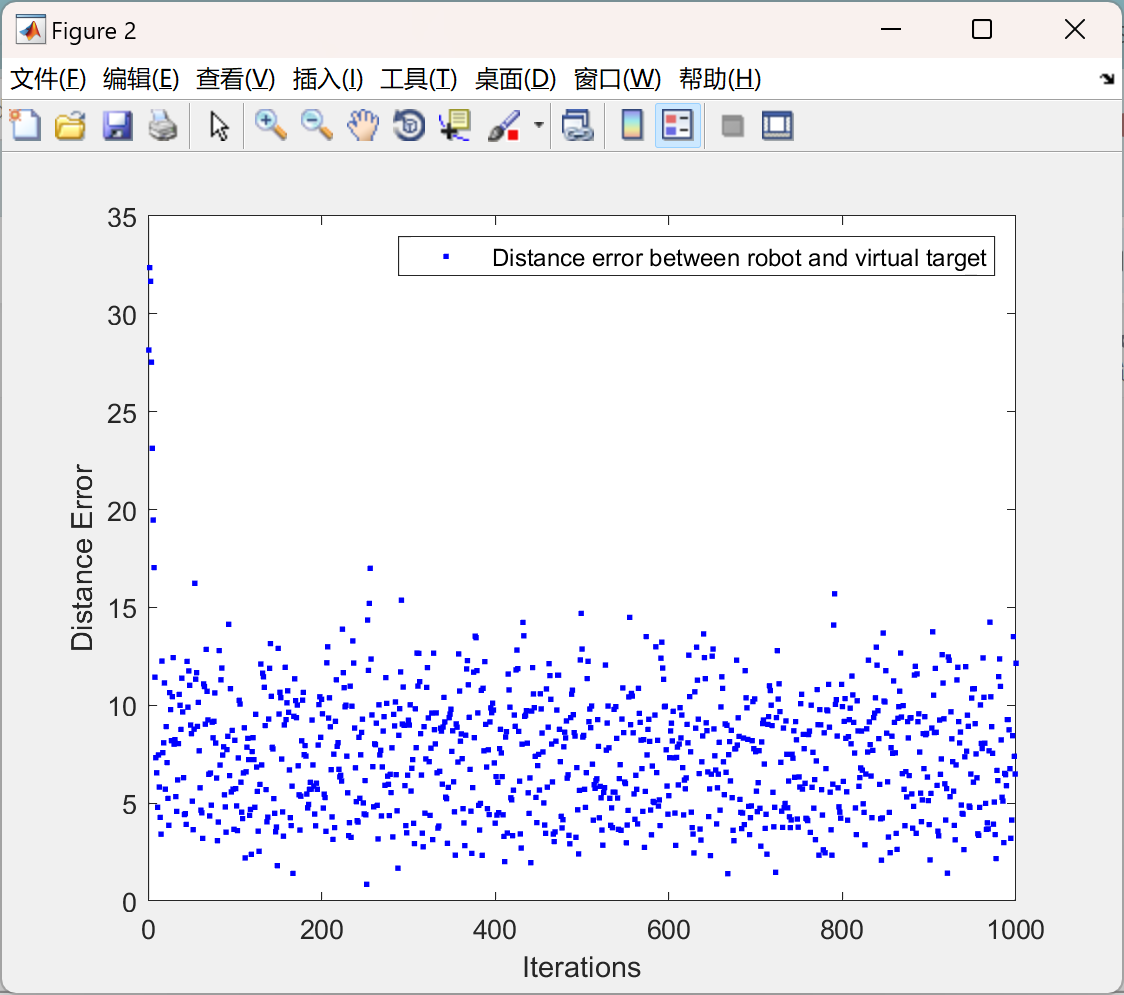Save figure with the floppy disk icon
This screenshot has width=1124, height=995.
point(117,126)
